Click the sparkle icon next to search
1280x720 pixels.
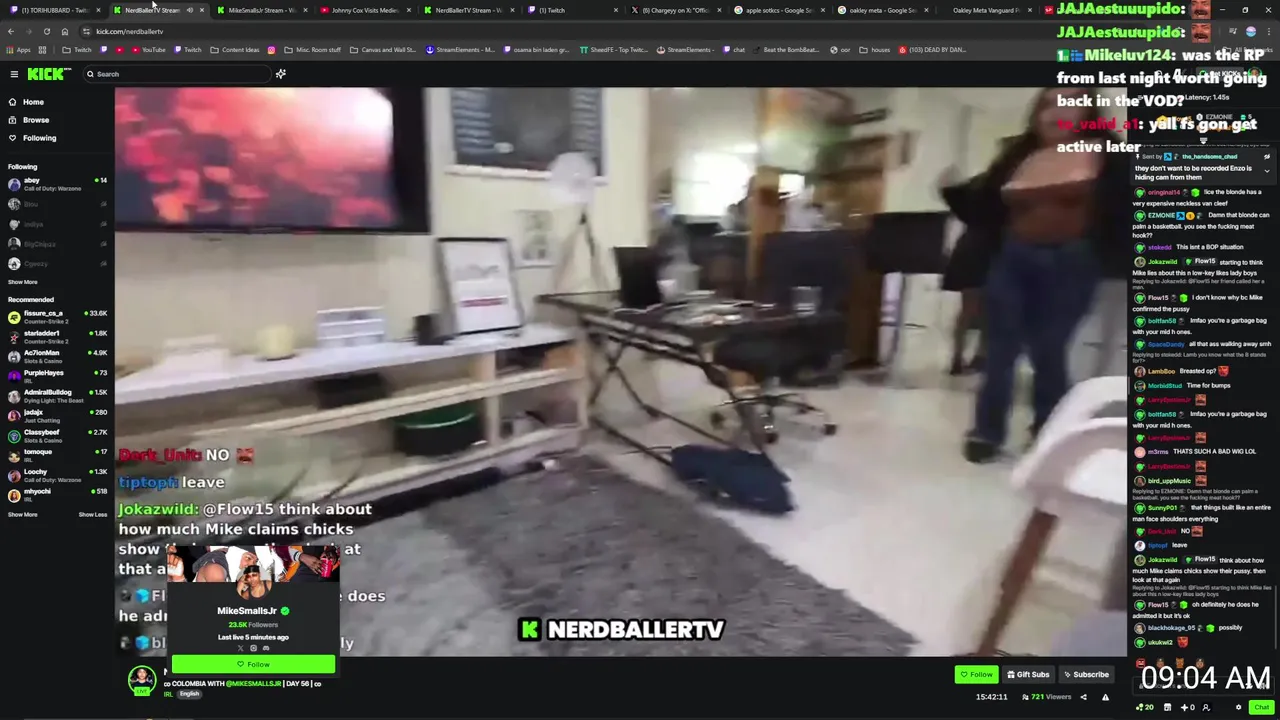281,74
